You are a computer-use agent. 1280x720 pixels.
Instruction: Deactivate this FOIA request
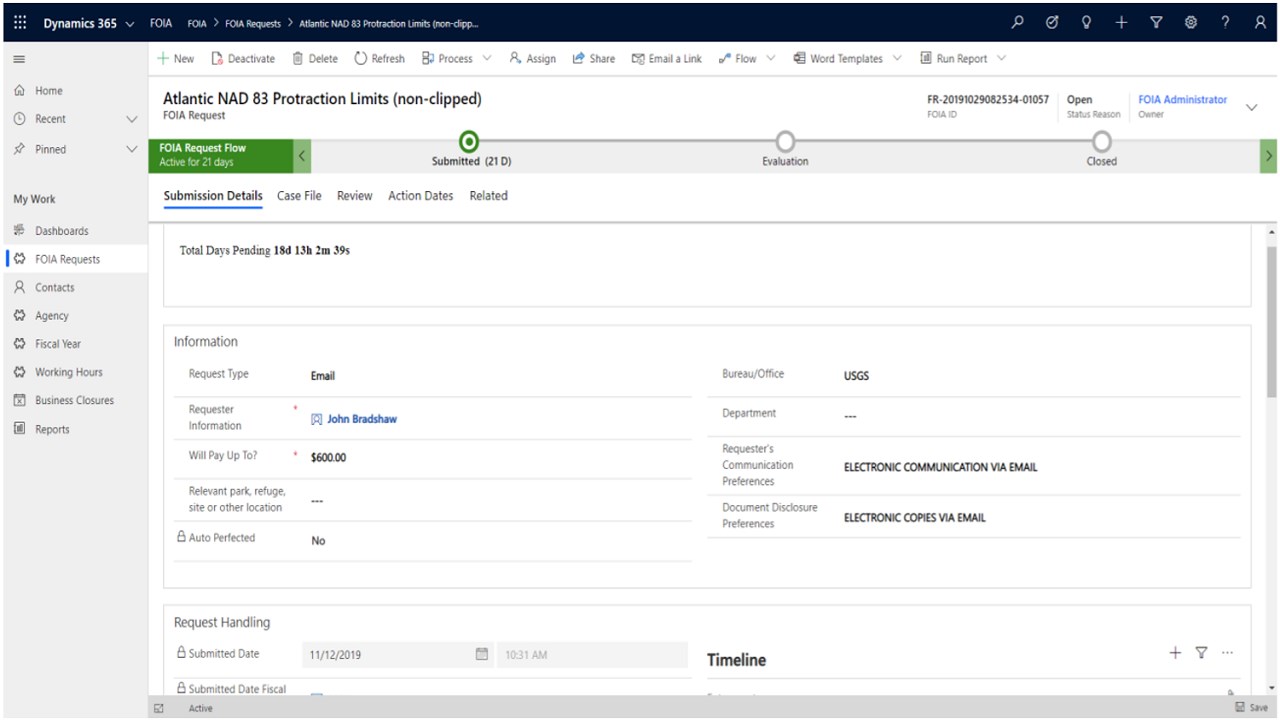243,59
